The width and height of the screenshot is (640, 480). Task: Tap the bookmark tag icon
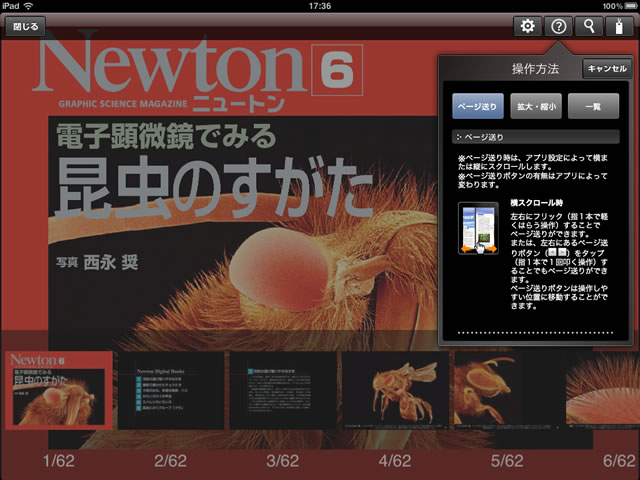[619, 27]
